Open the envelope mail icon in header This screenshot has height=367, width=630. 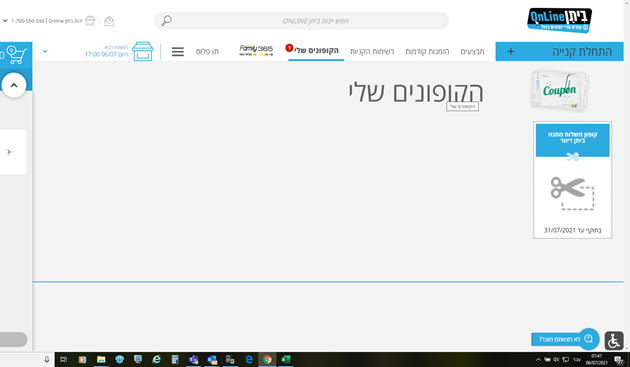tap(109, 21)
